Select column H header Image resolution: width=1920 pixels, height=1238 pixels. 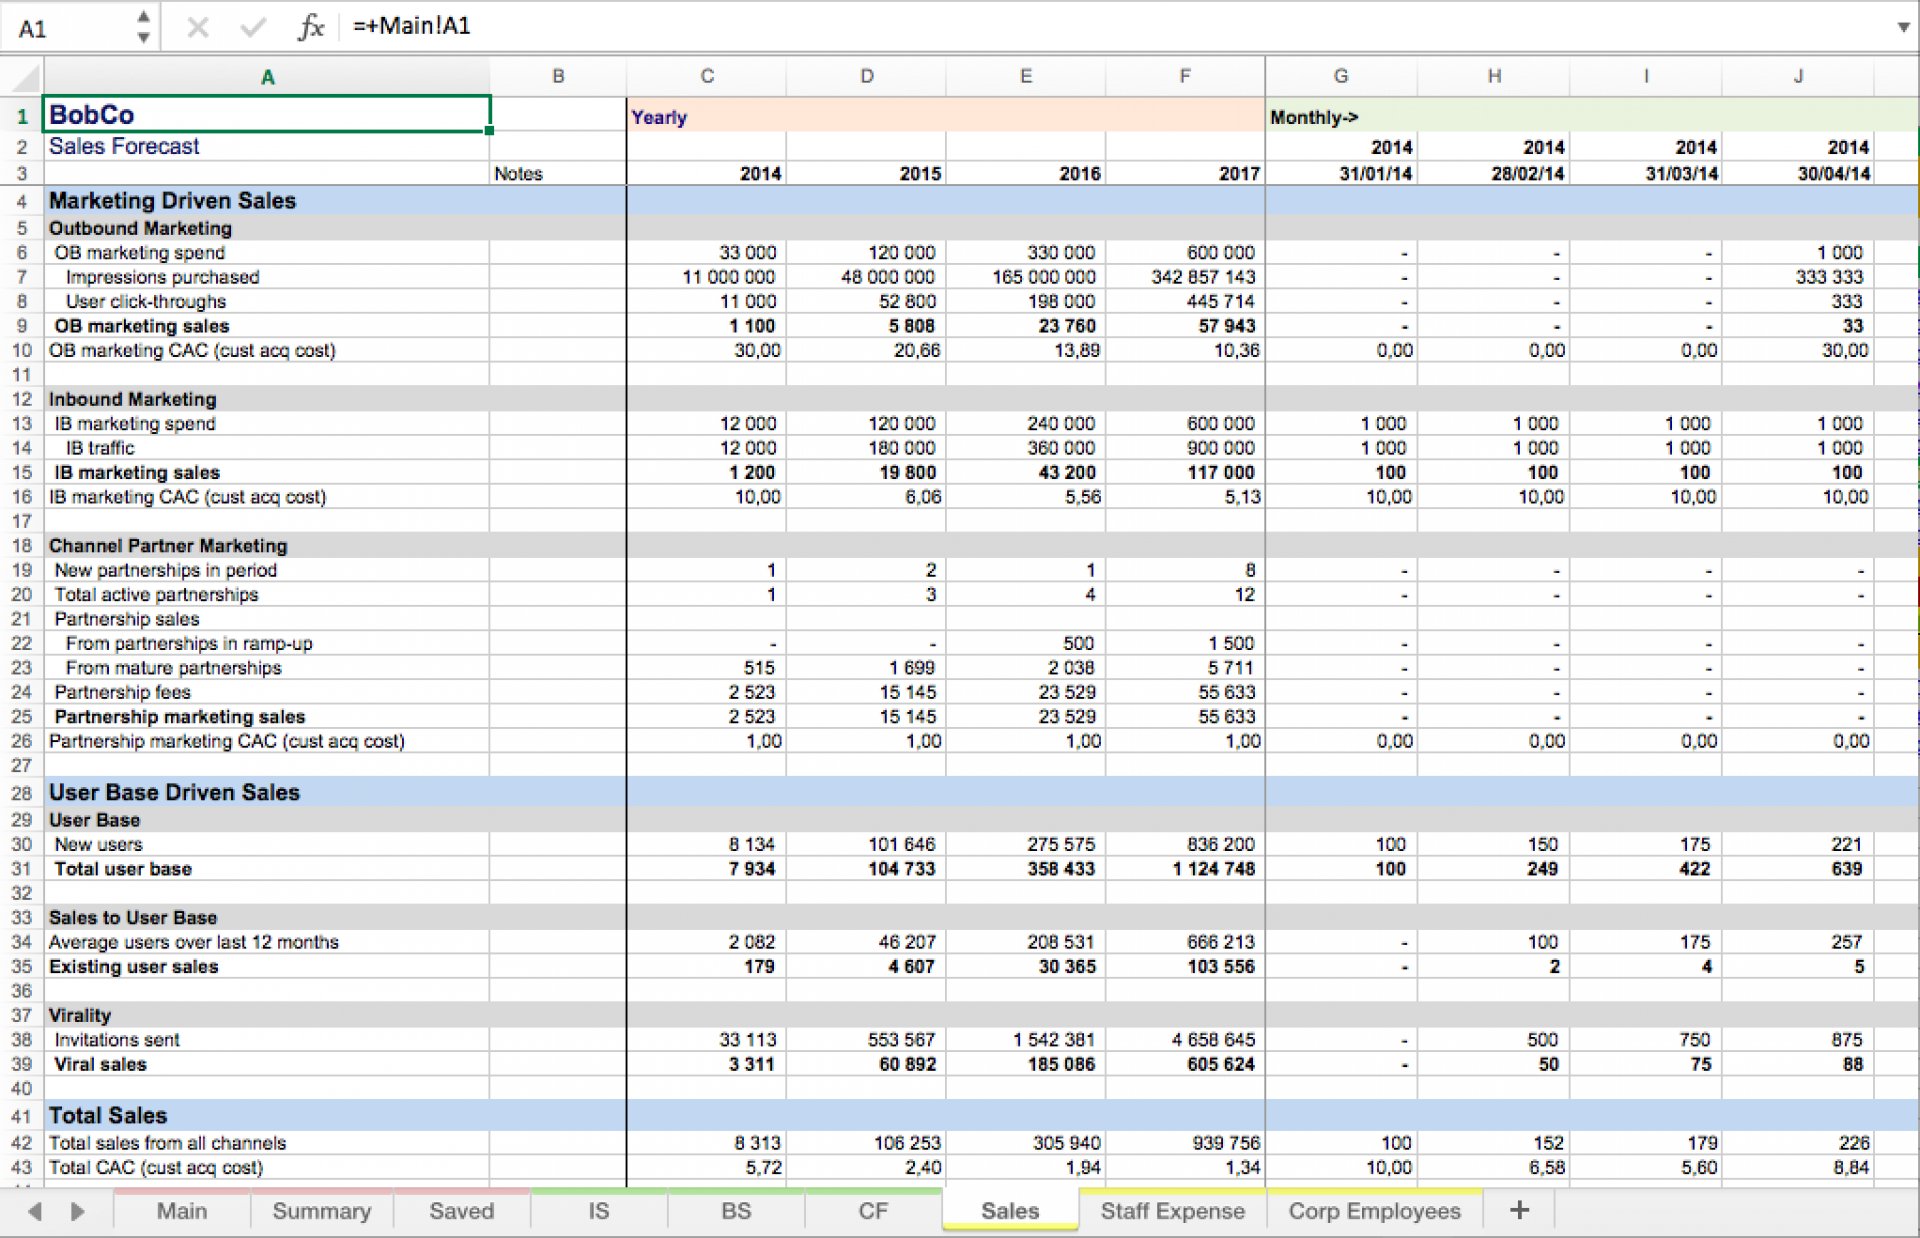pyautogui.click(x=1494, y=77)
